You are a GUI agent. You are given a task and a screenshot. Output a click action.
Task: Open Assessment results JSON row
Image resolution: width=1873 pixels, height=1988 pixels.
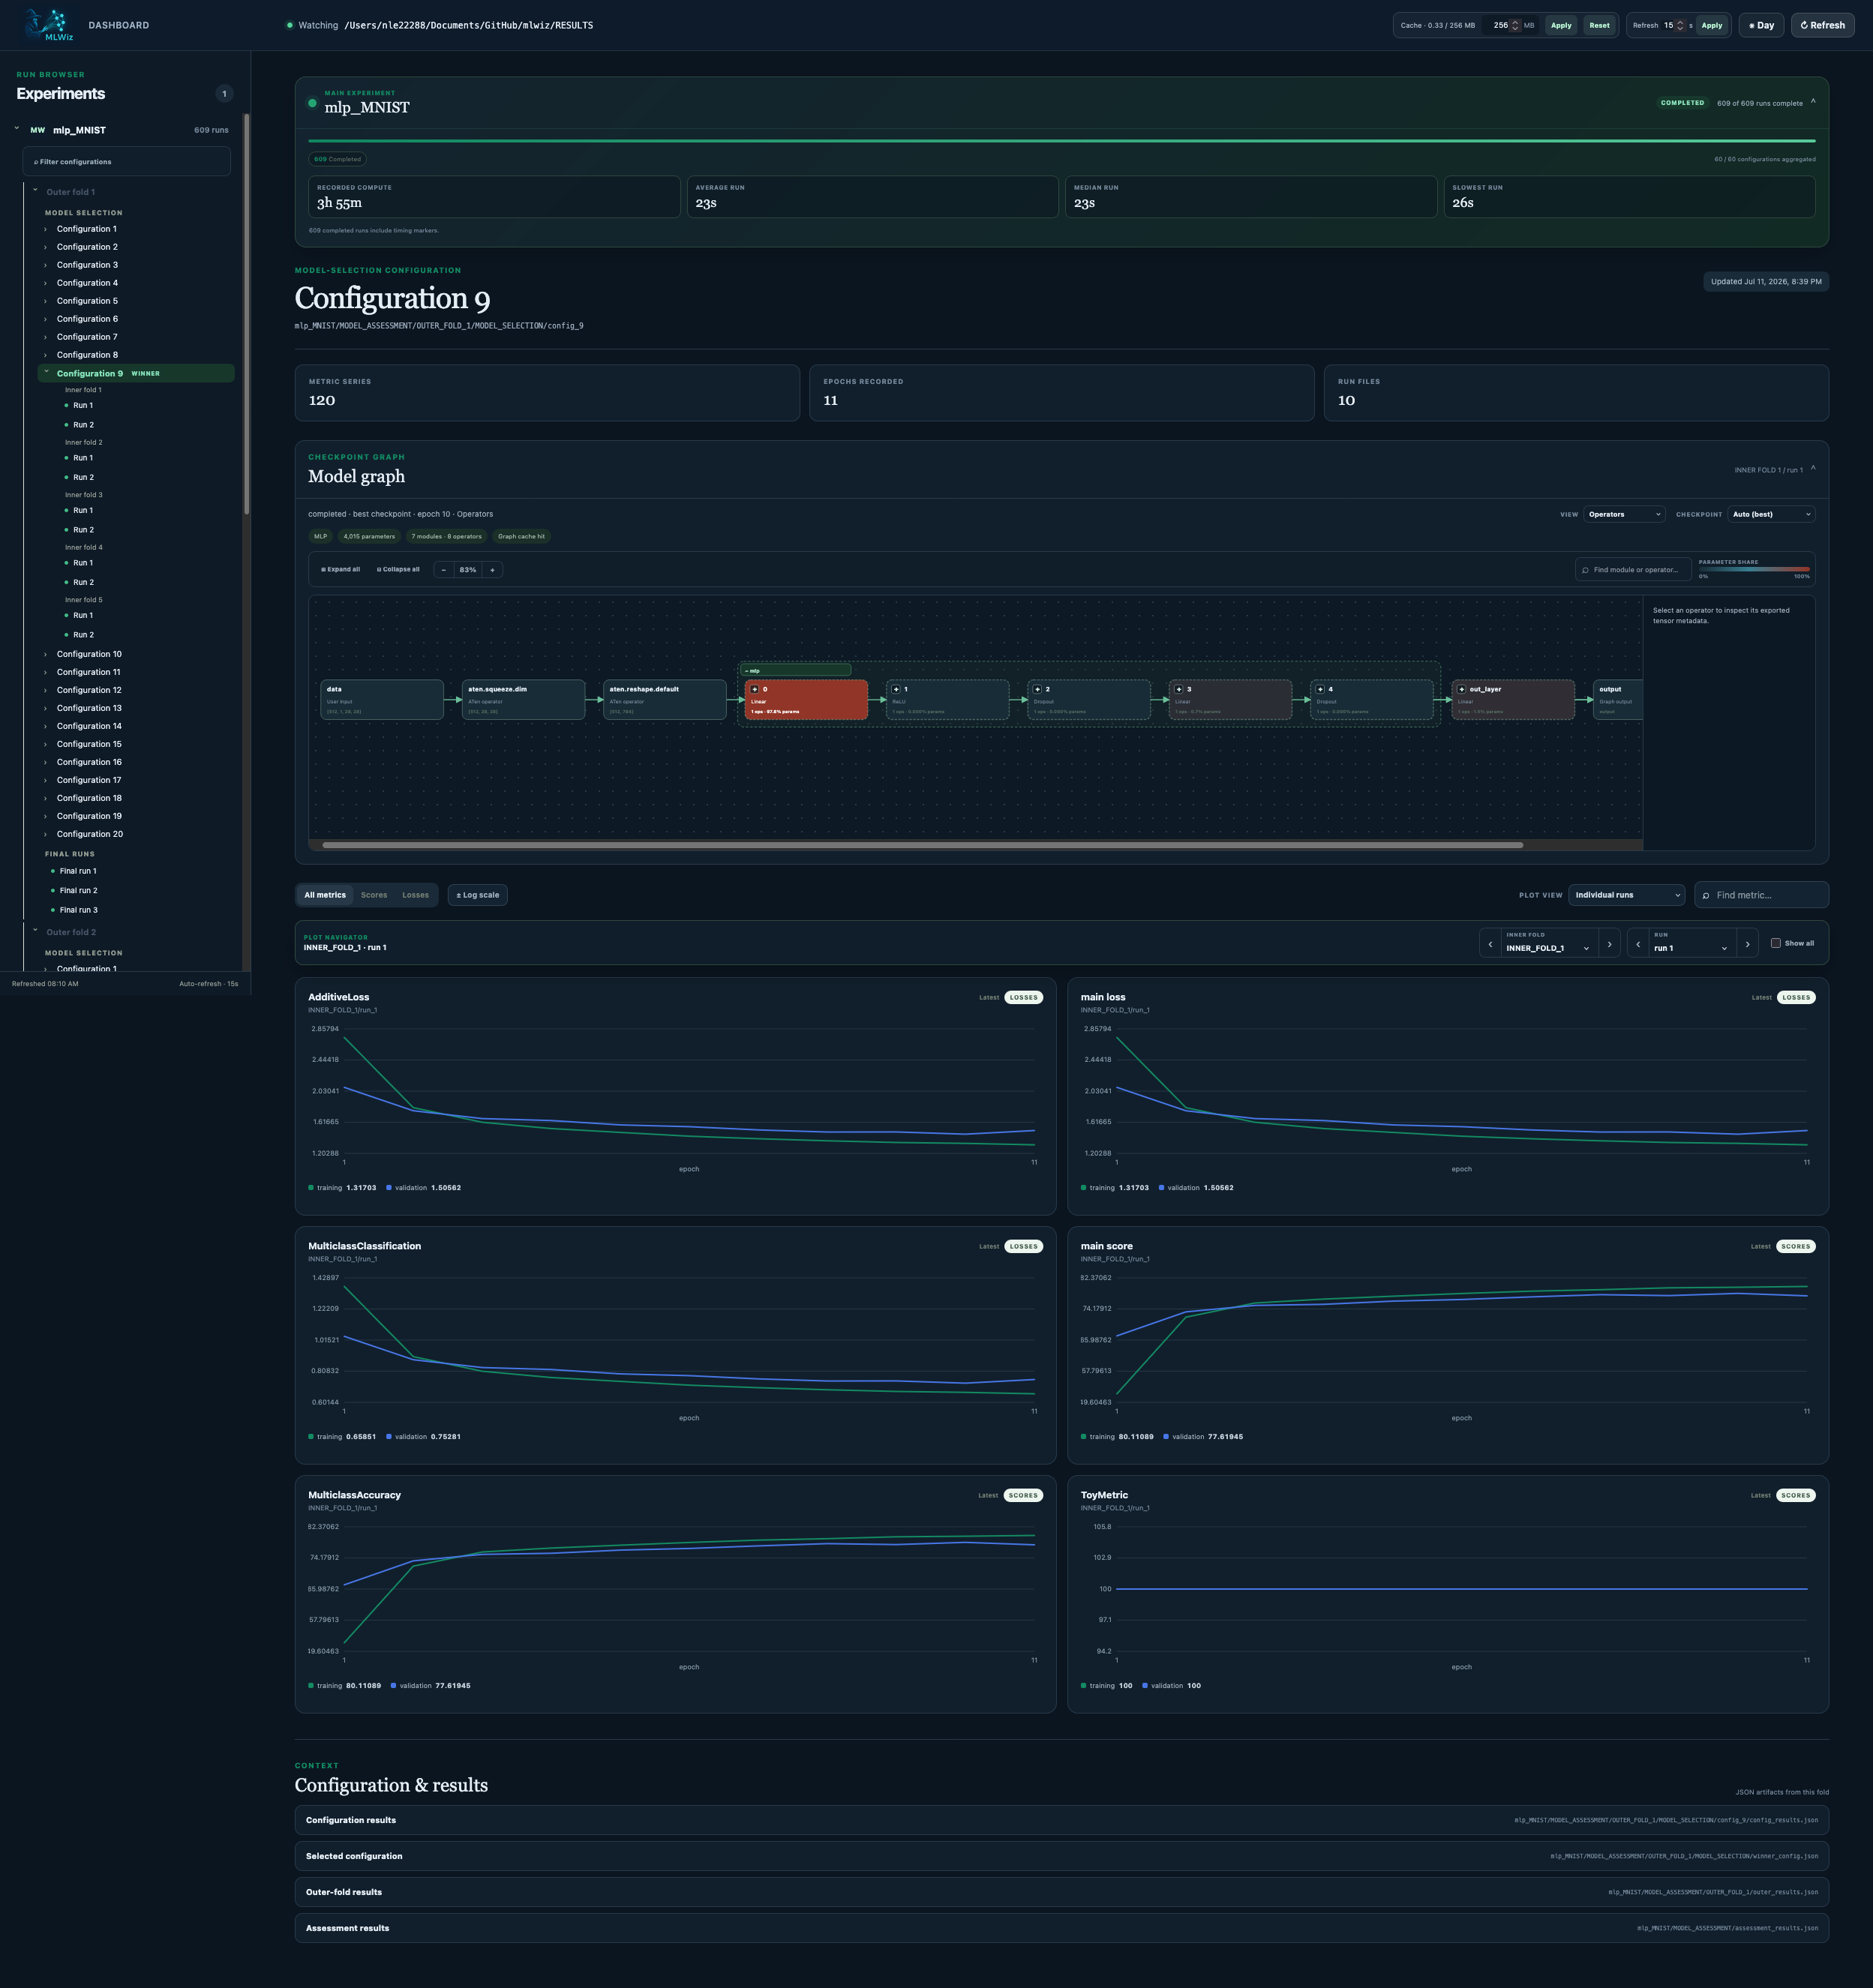coord(1061,1928)
